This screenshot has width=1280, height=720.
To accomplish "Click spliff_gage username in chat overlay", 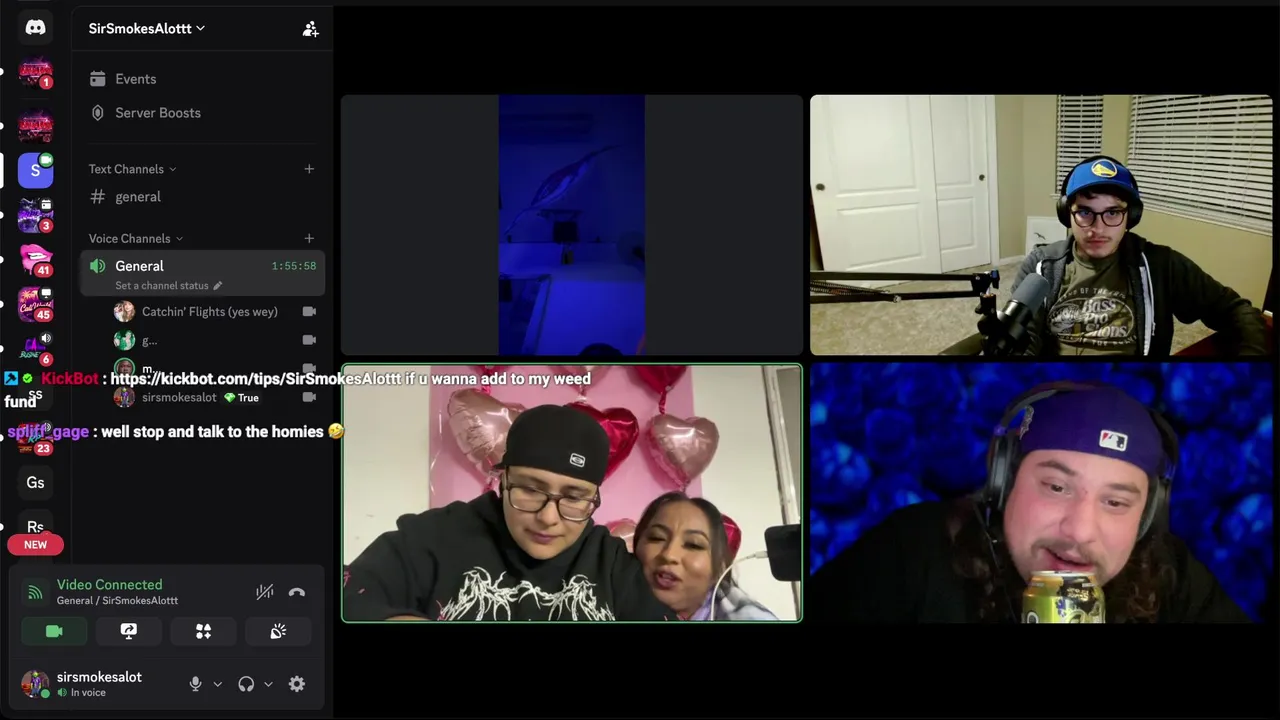I will click(x=48, y=432).
